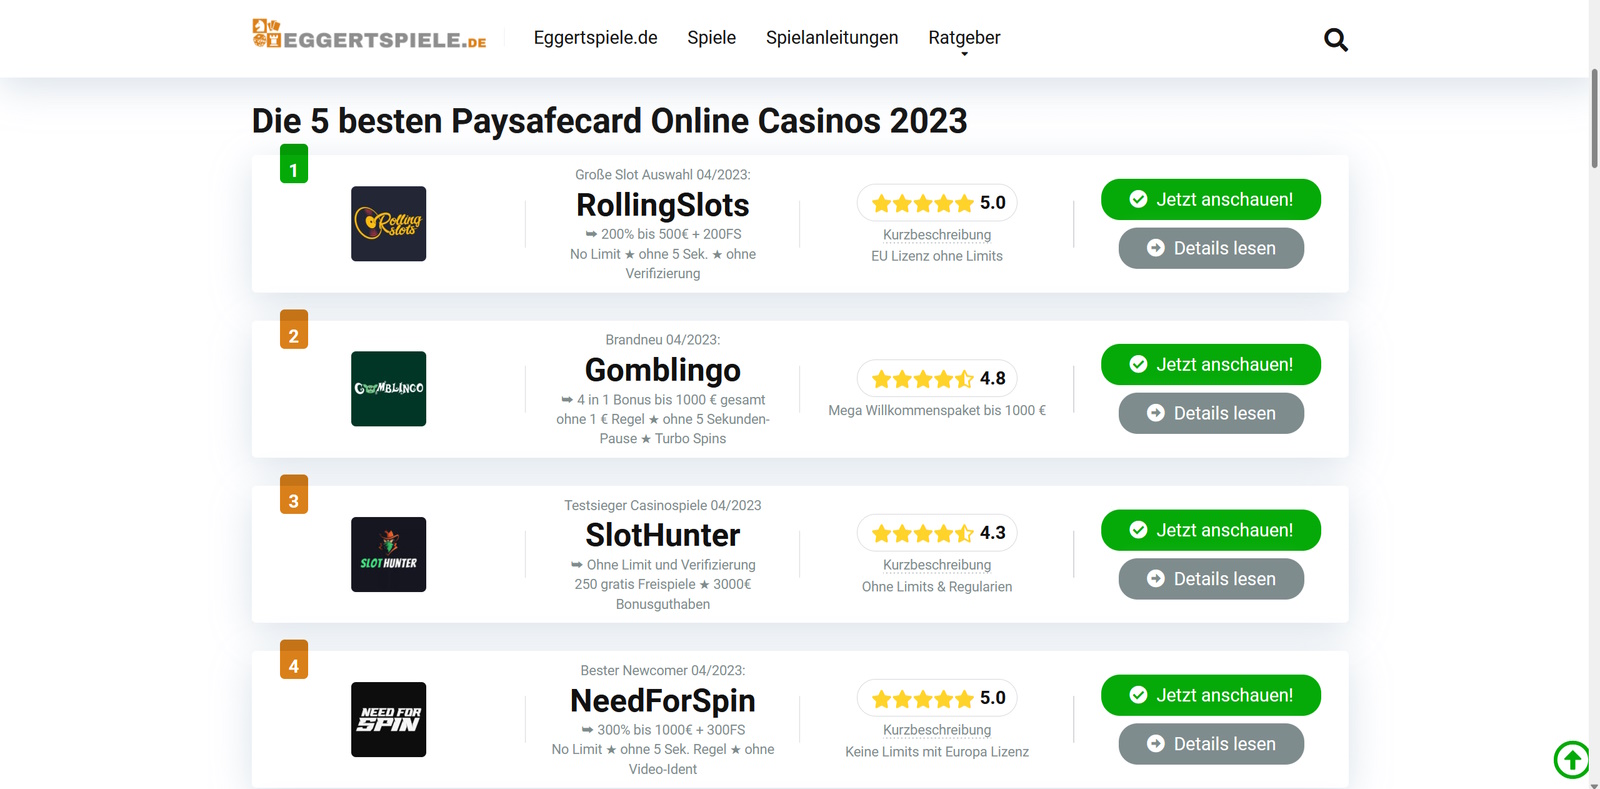This screenshot has width=1600, height=789.
Task: Click the number 4 ranking badge
Action: [x=293, y=659]
